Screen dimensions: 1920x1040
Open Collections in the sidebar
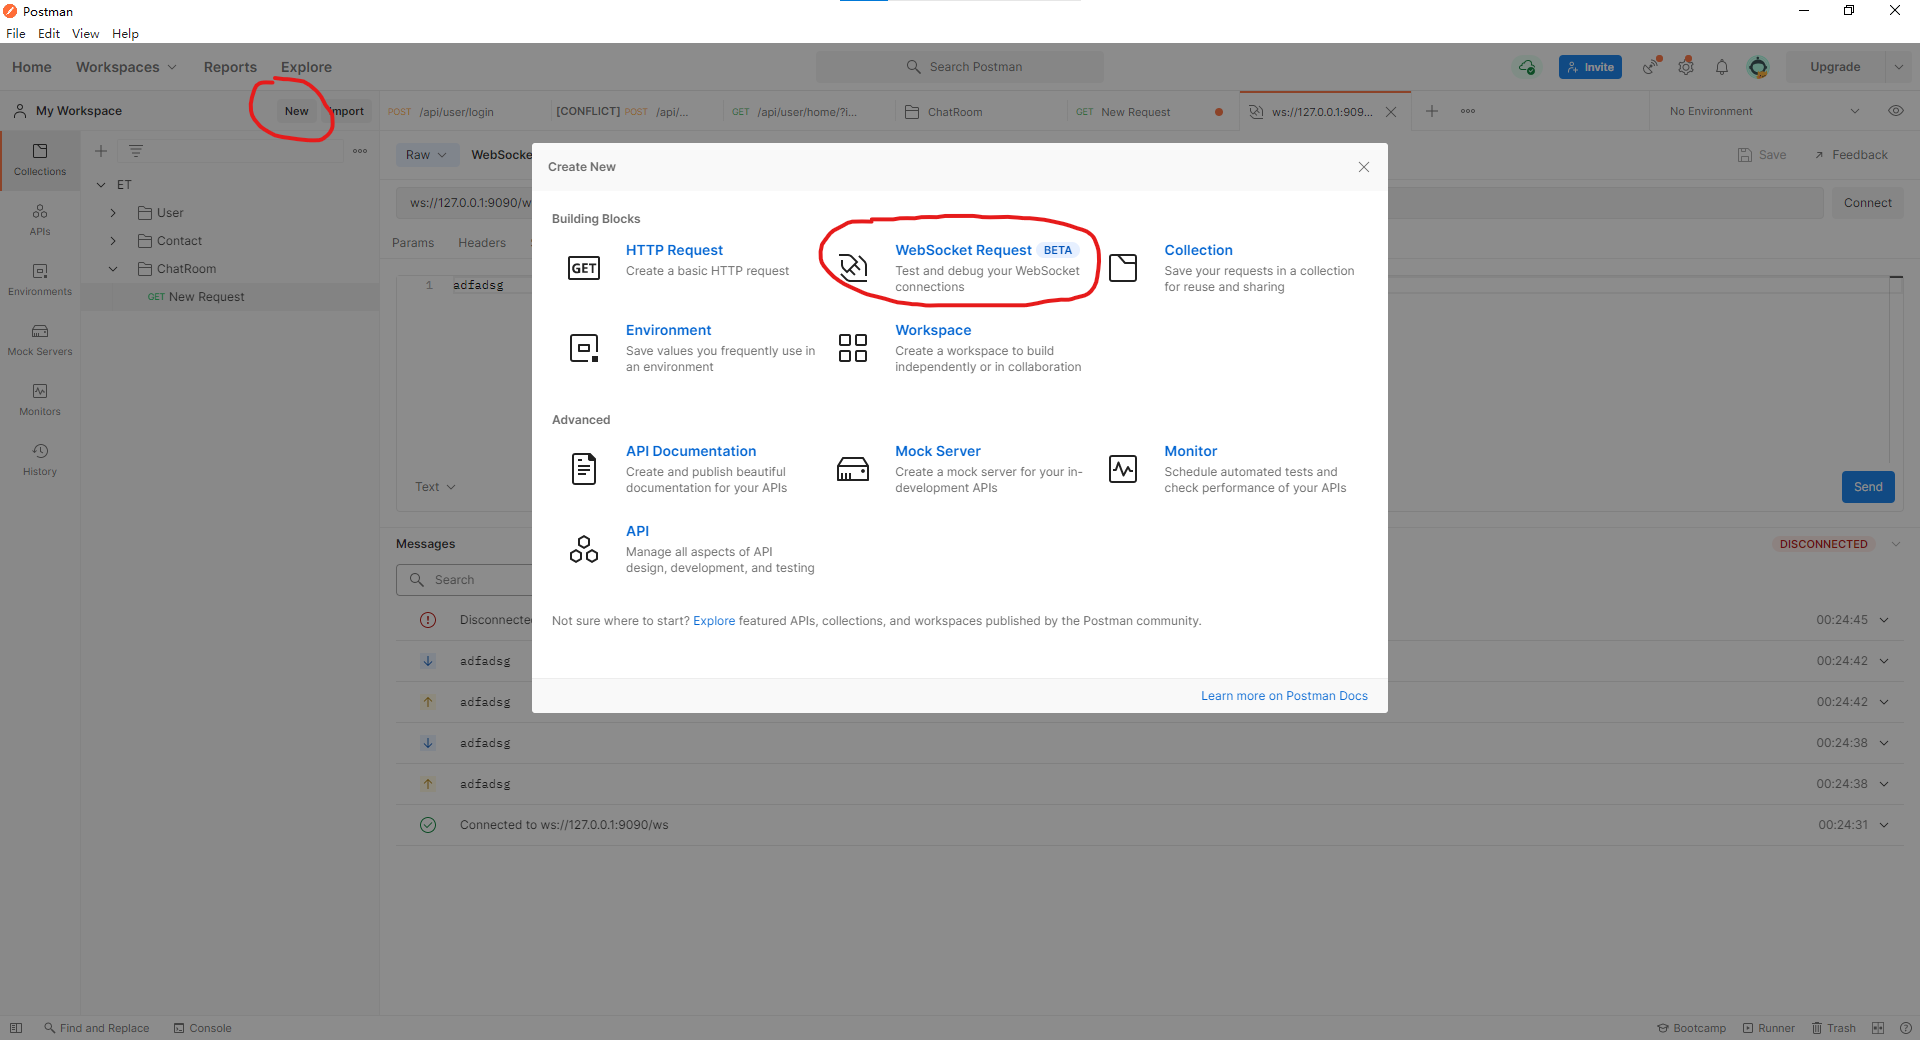click(x=40, y=160)
